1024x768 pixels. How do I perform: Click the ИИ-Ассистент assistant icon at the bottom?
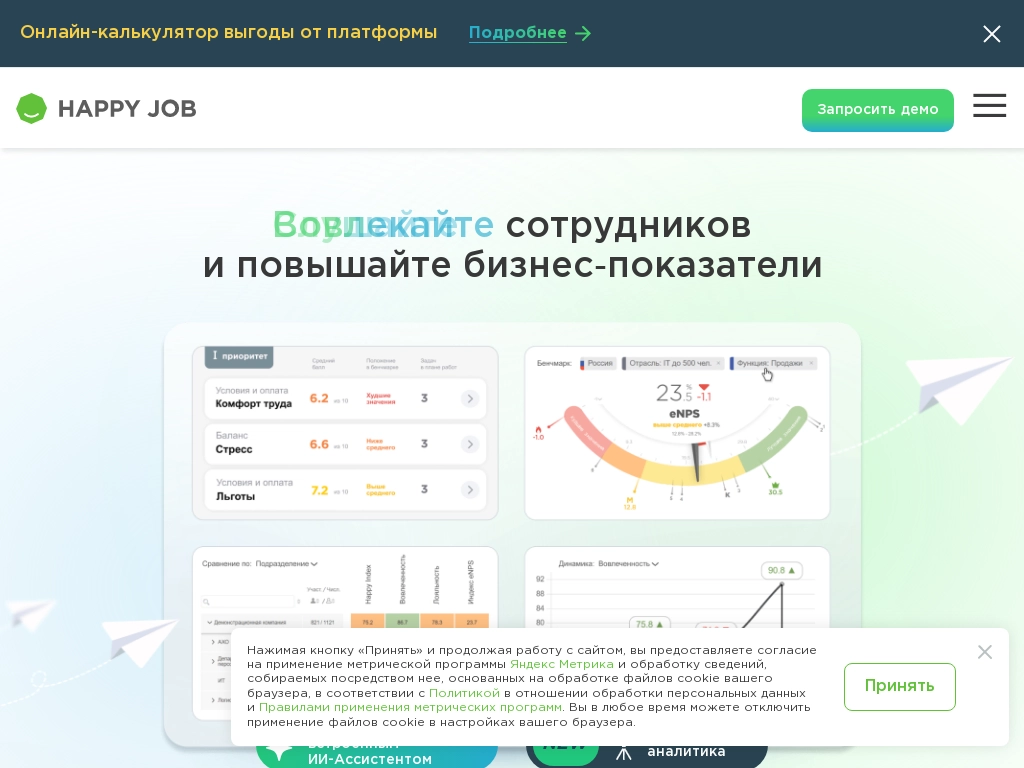[x=279, y=751]
